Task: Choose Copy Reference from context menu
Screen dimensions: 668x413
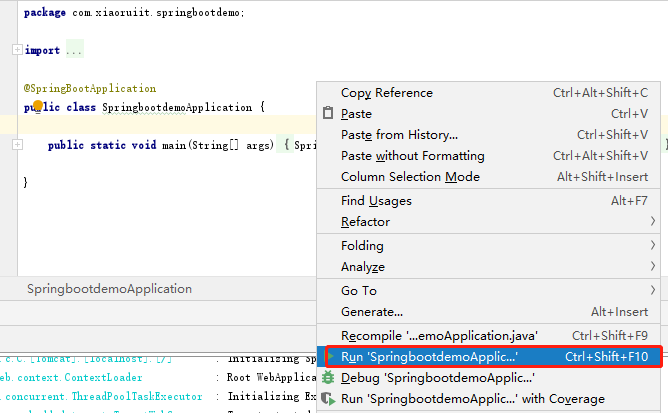Action: tap(489, 92)
